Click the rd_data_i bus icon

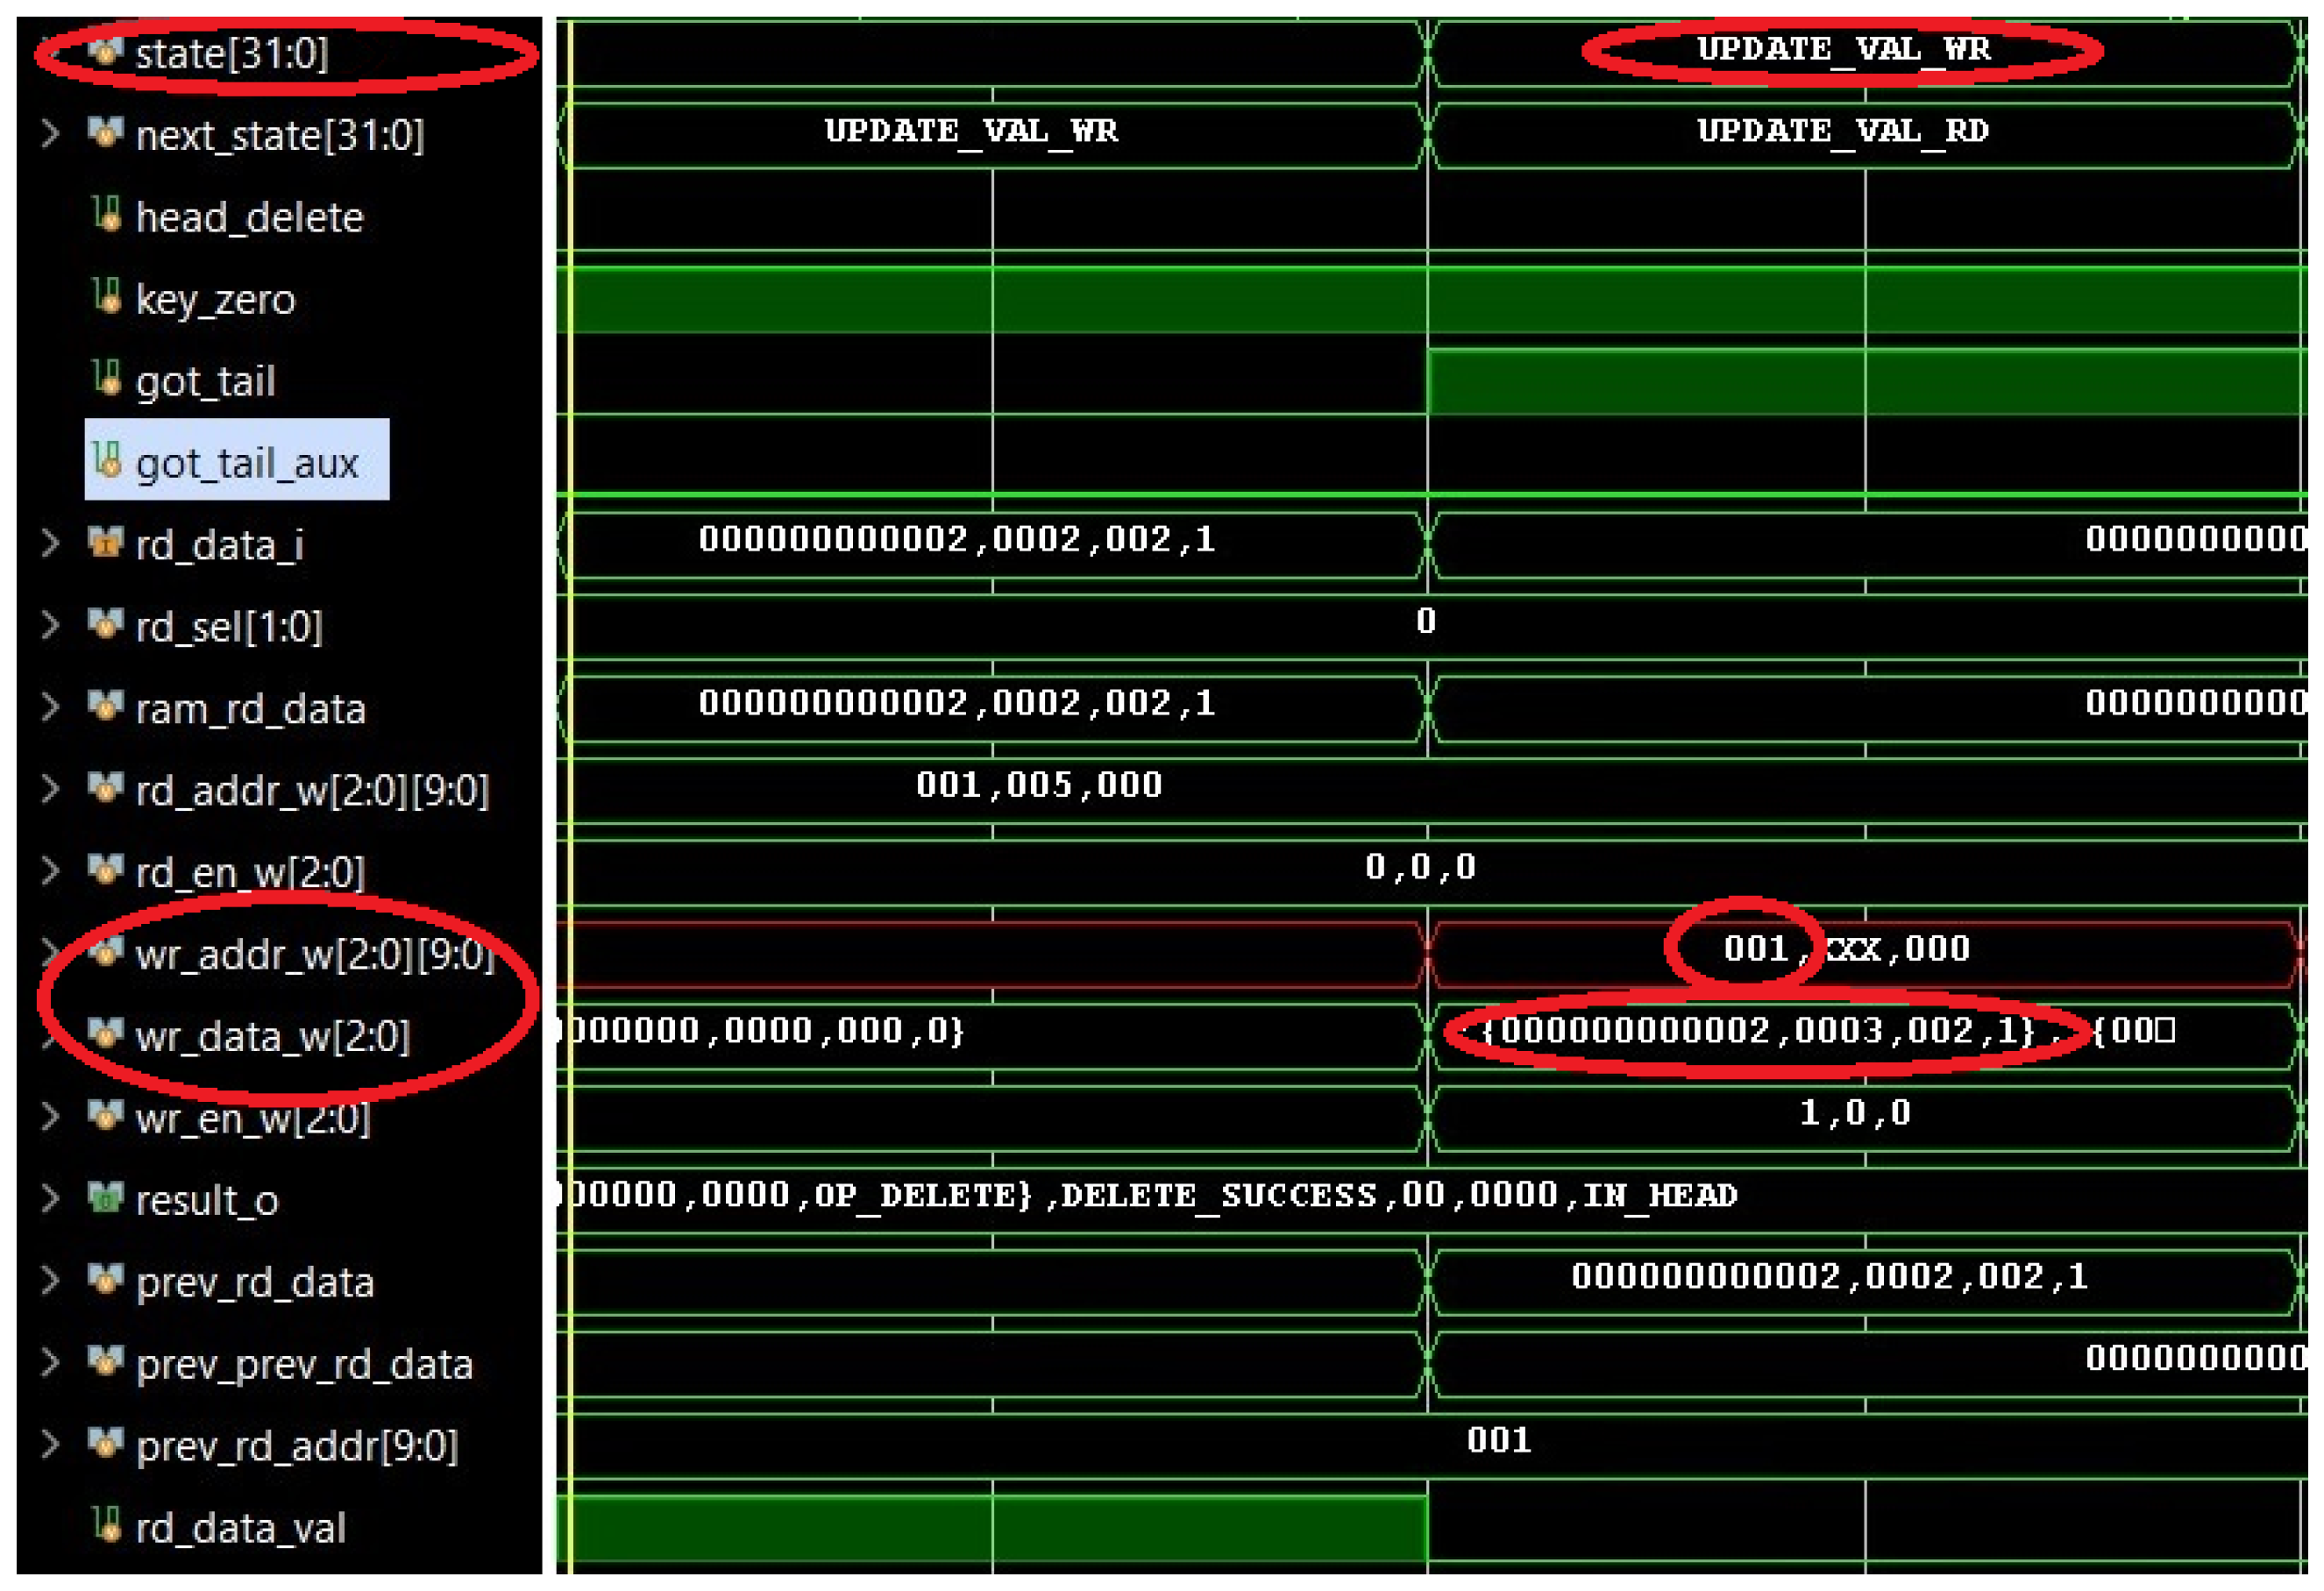(105, 542)
